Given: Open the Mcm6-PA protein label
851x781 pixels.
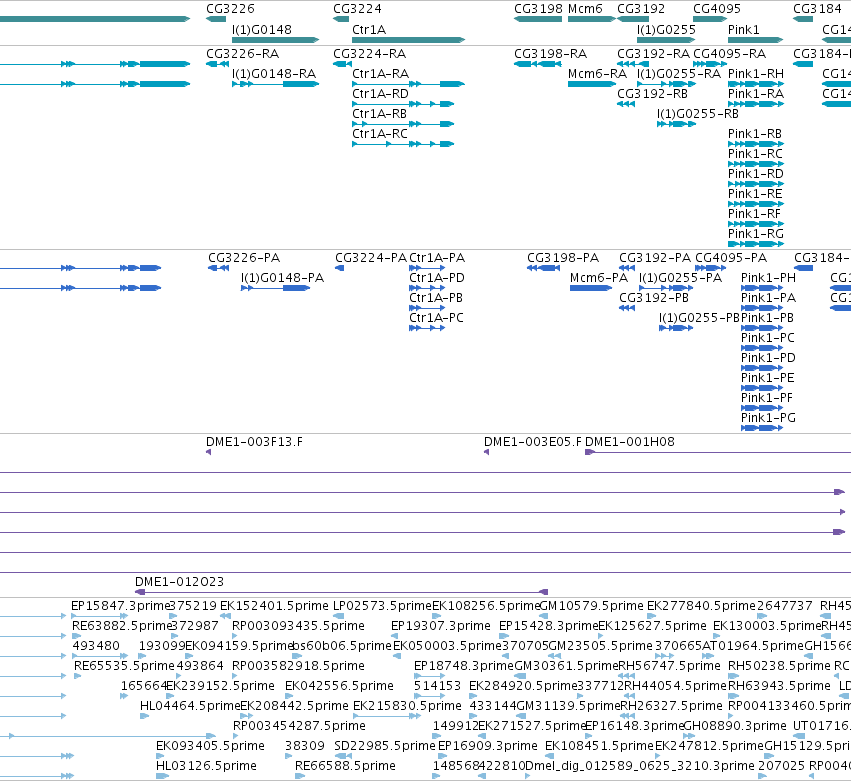Looking at the screenshot, I should point(599,278).
